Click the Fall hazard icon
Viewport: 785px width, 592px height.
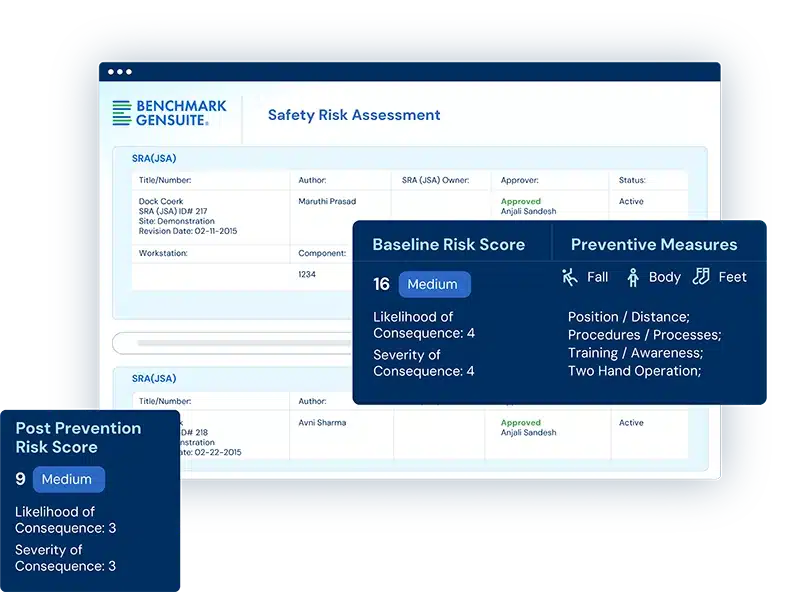click(x=570, y=277)
